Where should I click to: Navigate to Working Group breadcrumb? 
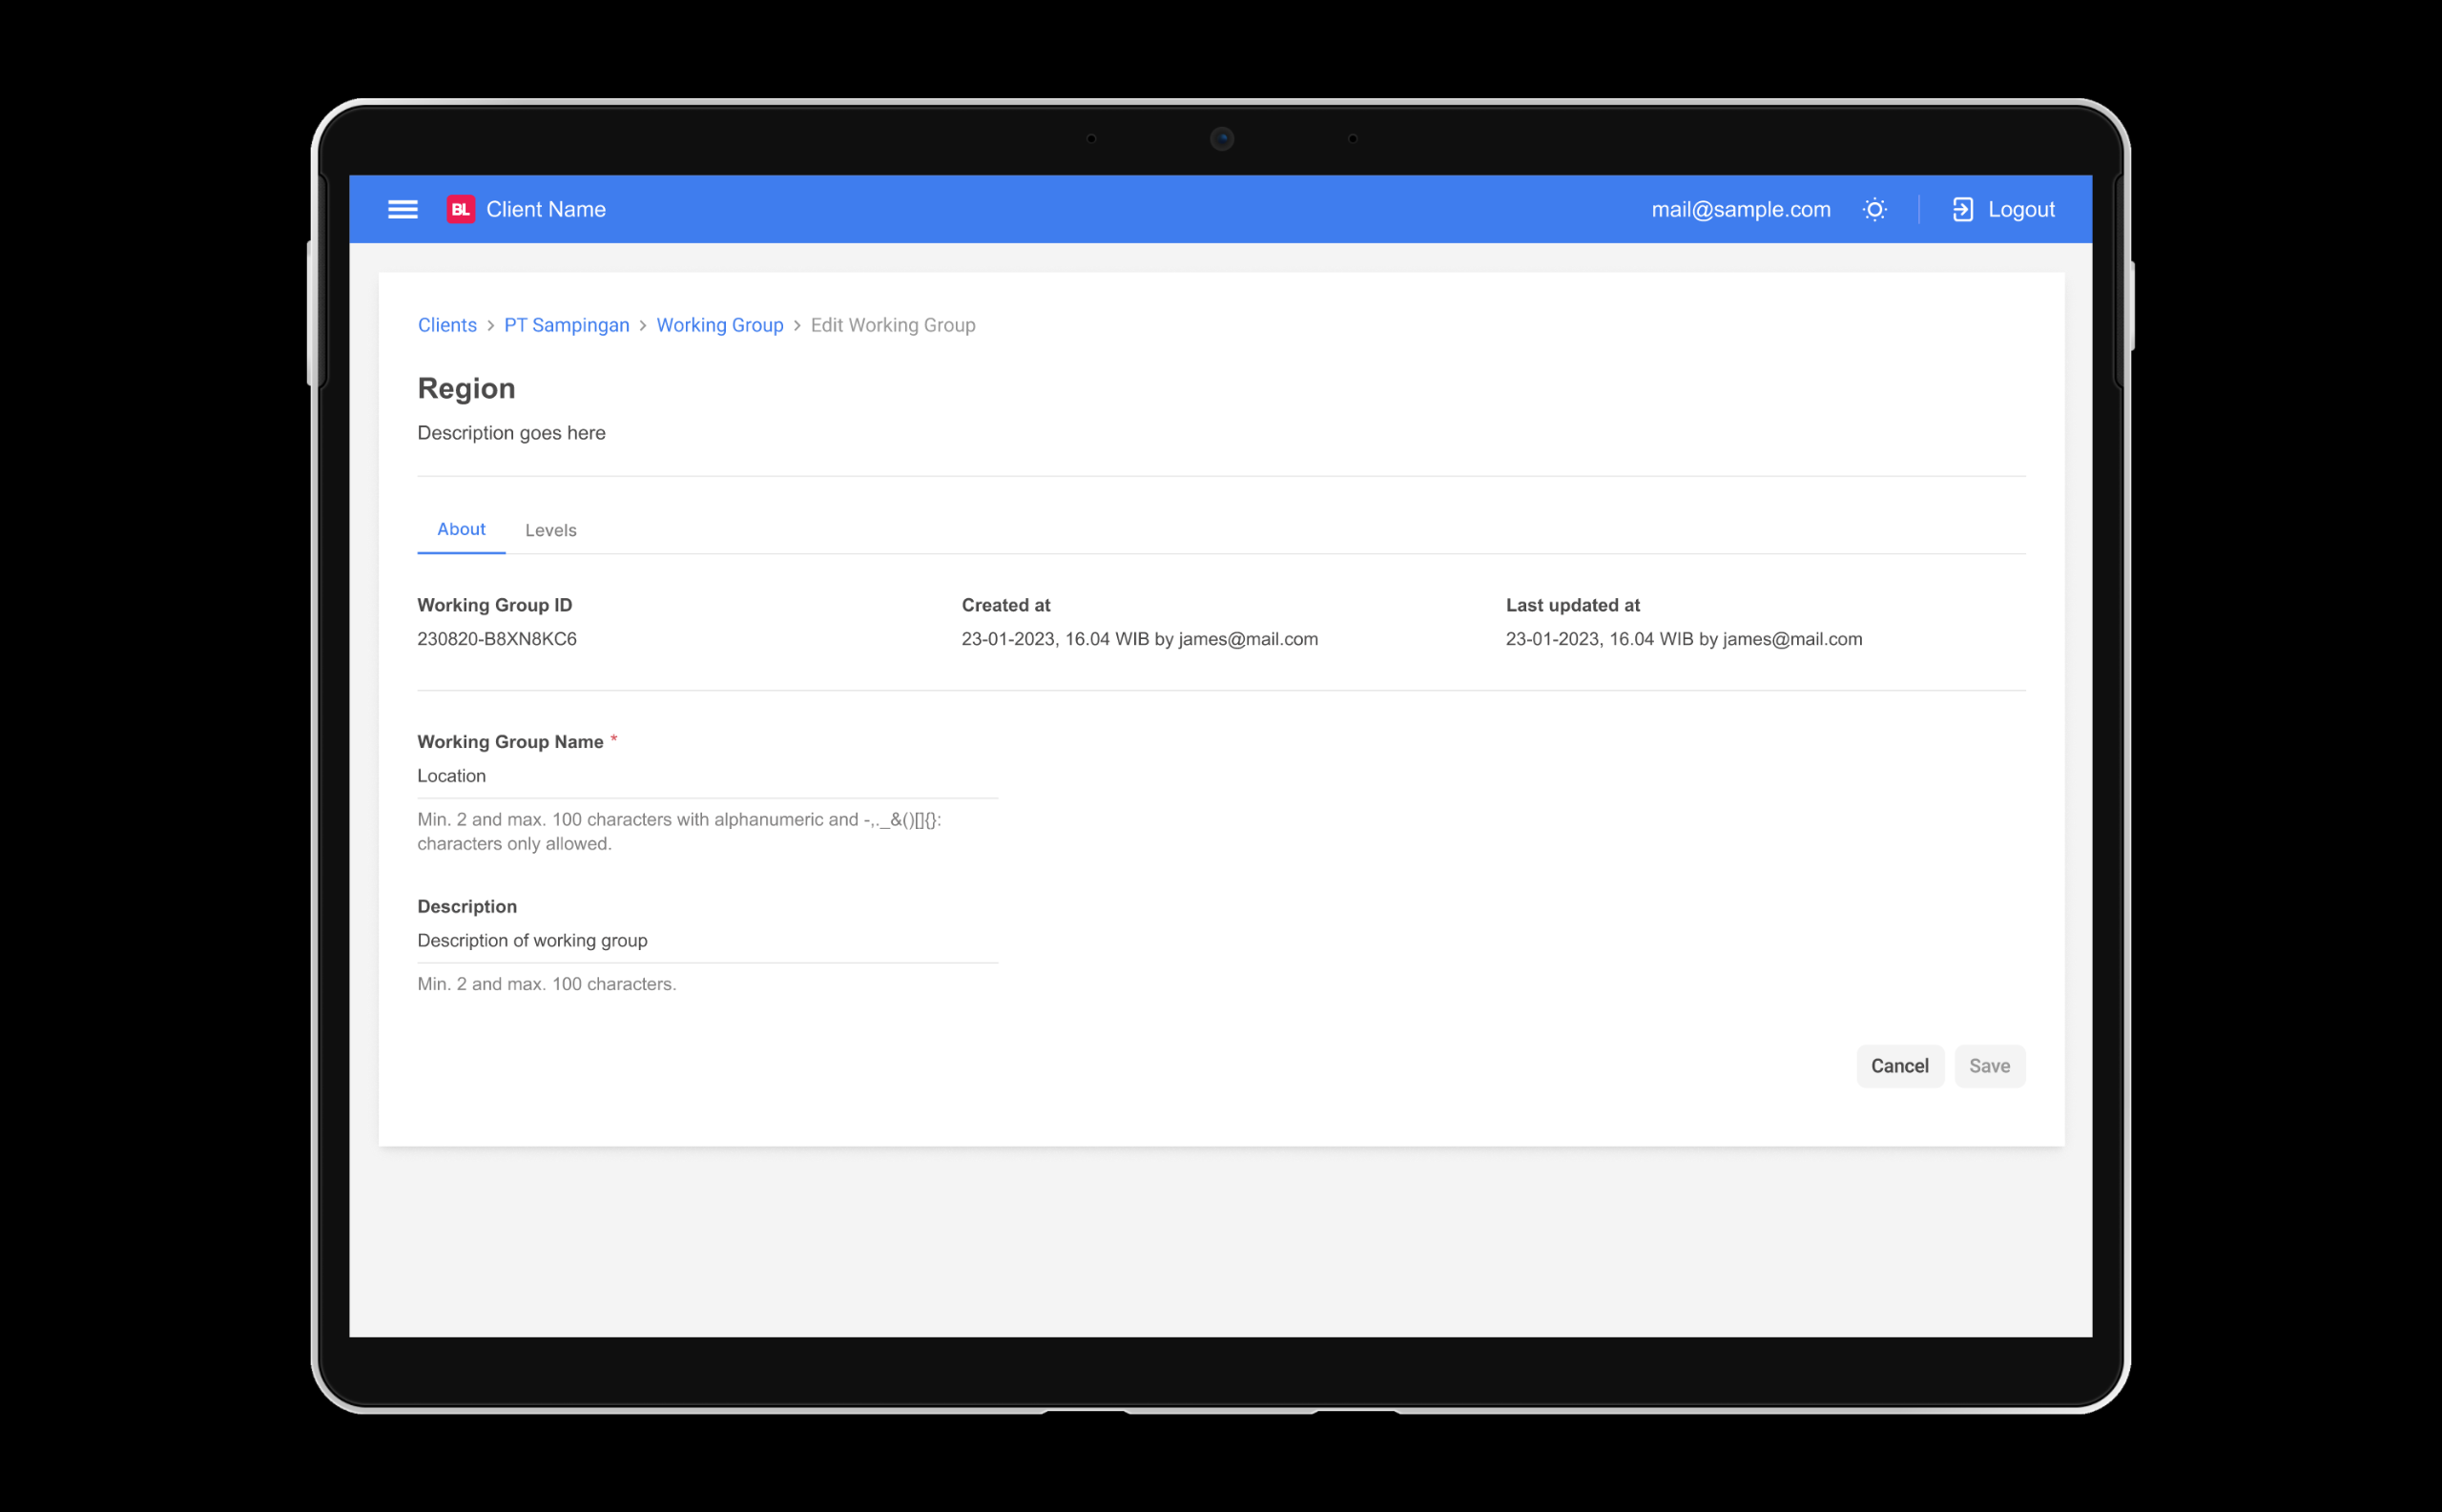point(719,325)
